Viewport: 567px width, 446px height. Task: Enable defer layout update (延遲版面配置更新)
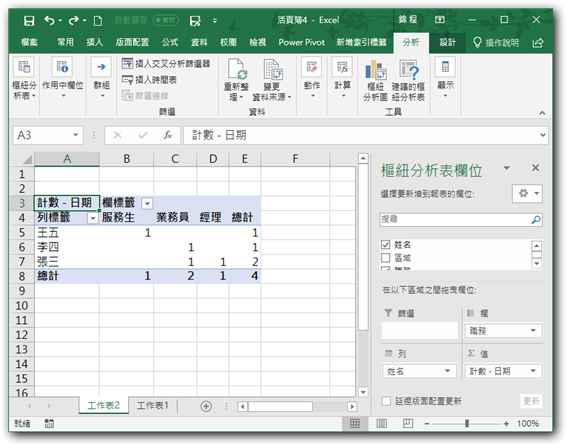tap(386, 401)
